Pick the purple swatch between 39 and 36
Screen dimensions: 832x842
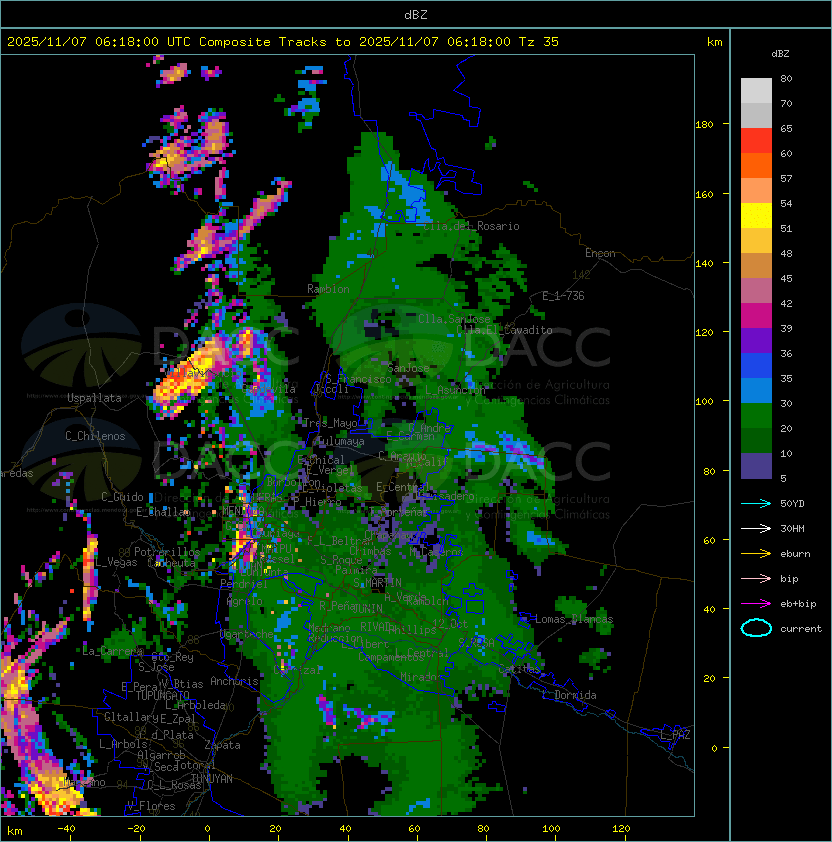pos(756,340)
